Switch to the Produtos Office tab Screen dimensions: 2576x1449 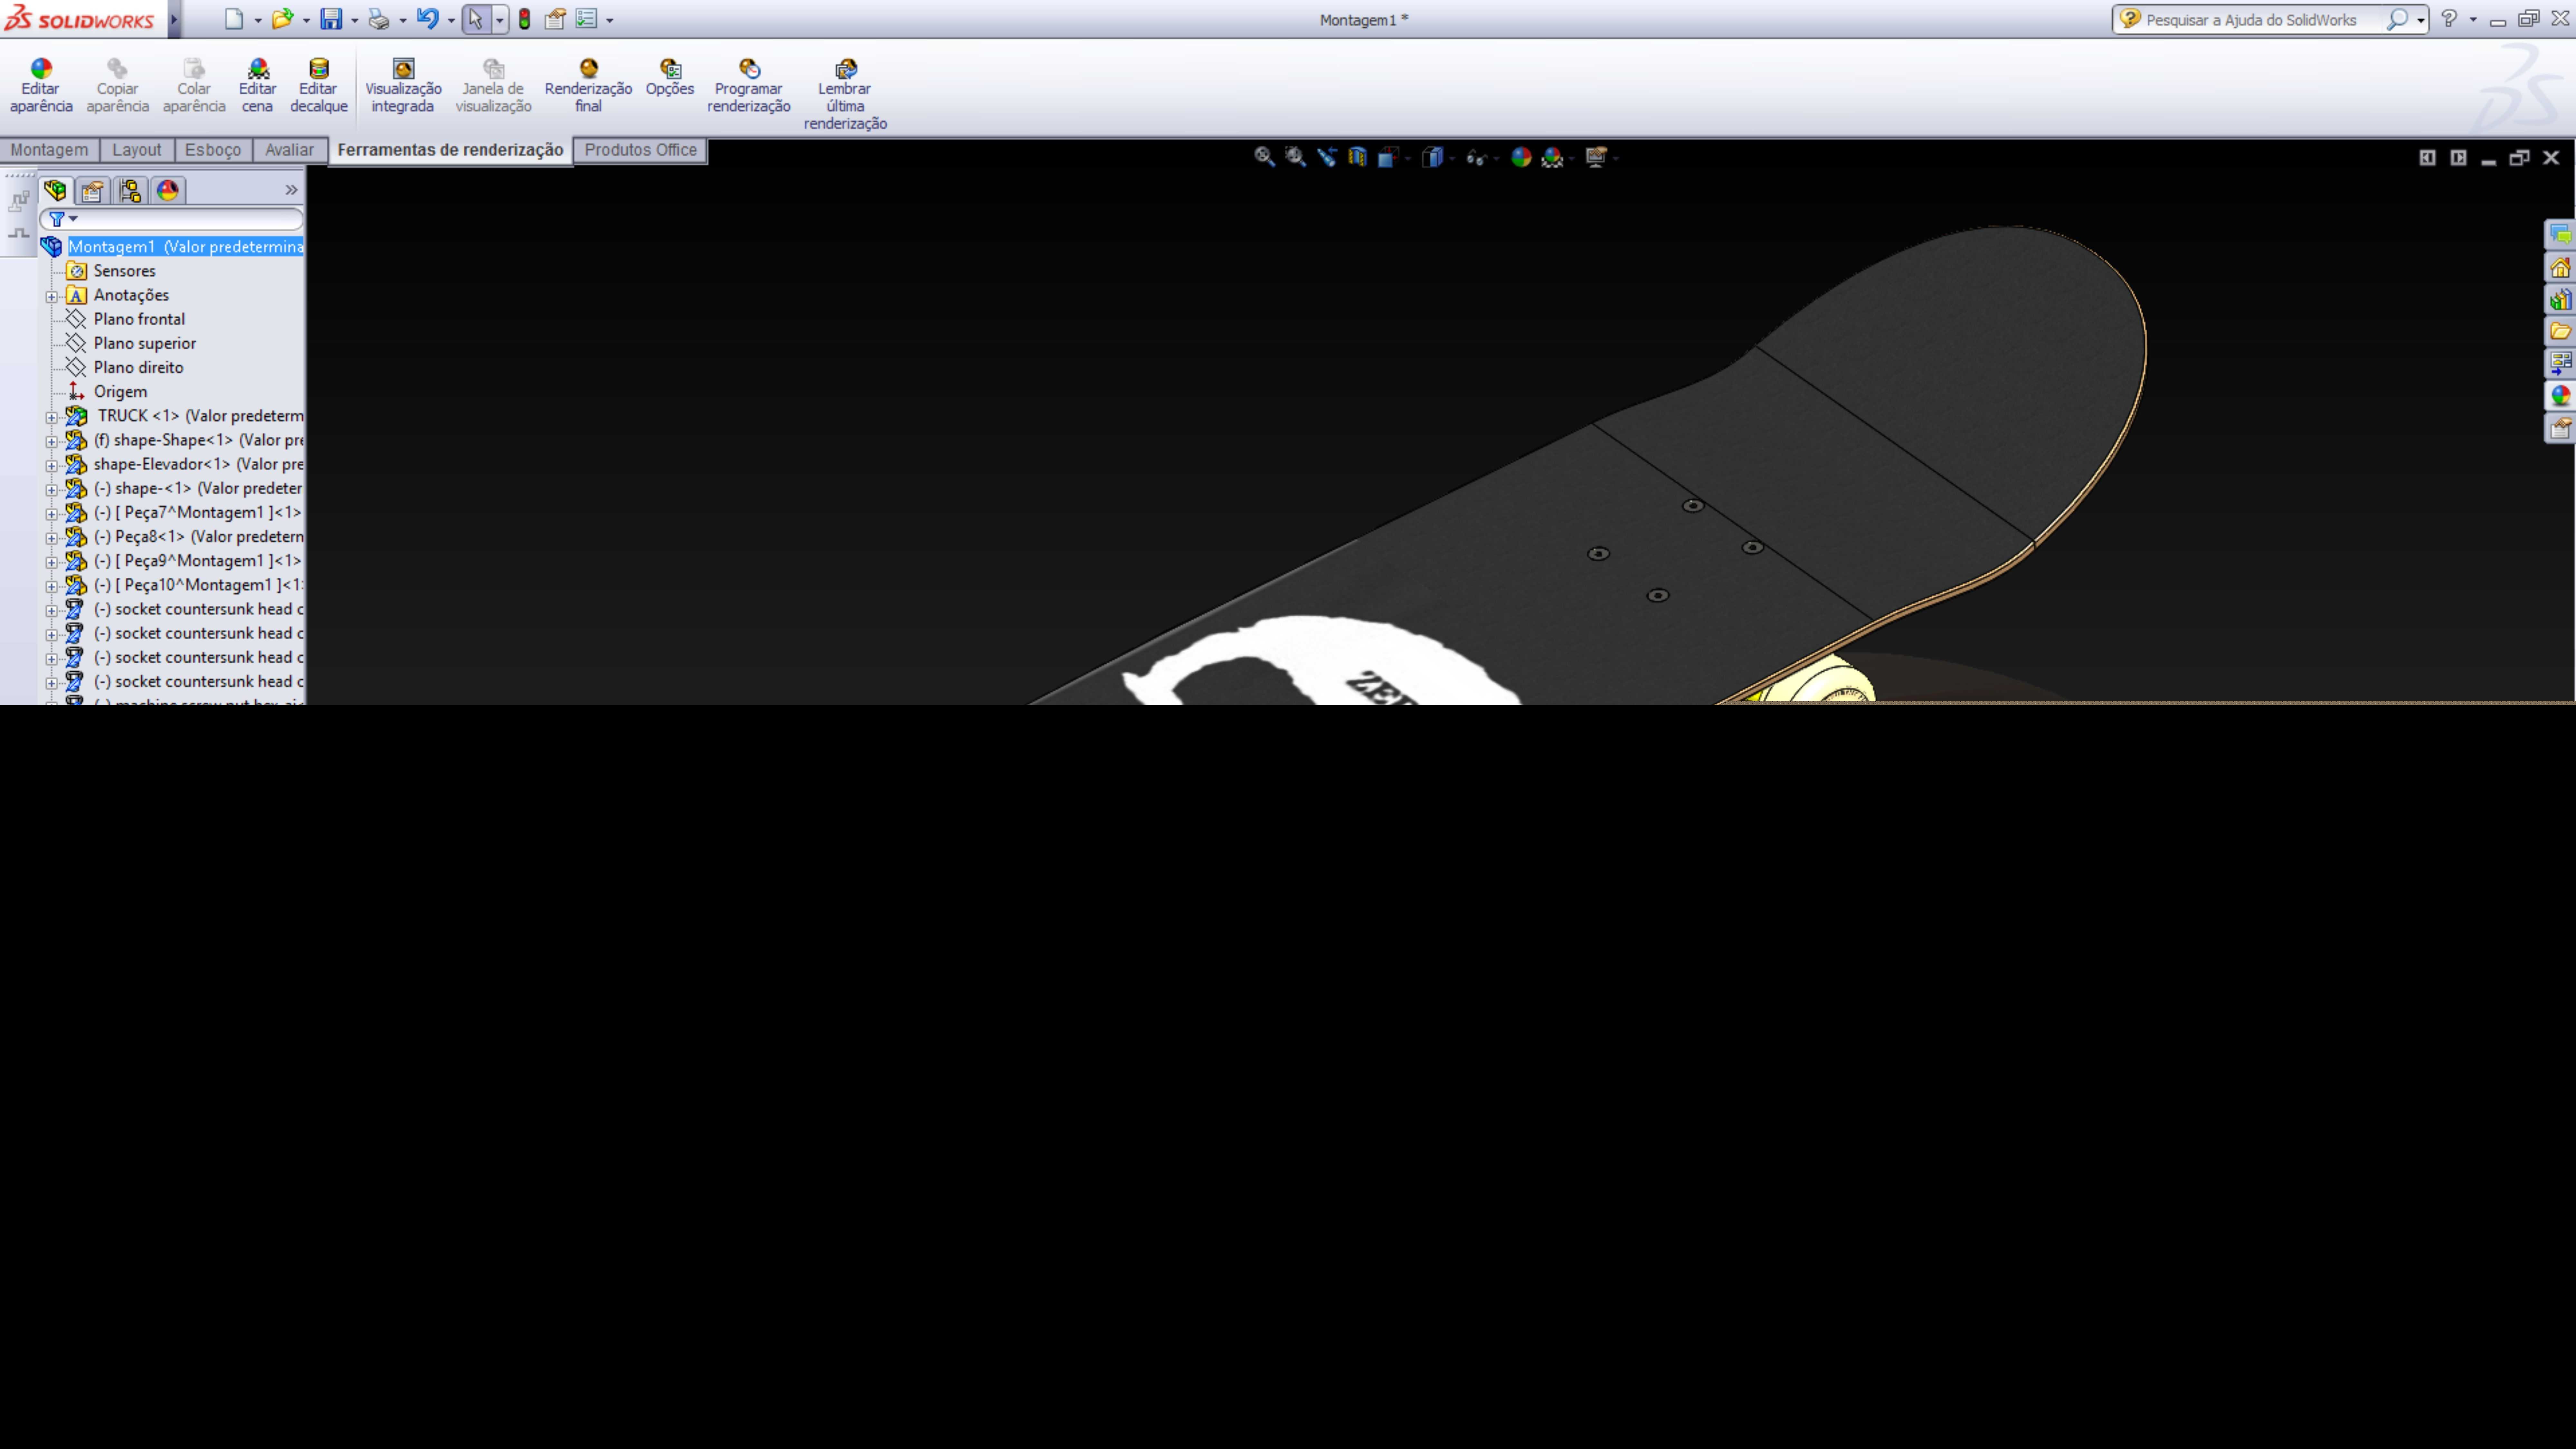click(641, 150)
